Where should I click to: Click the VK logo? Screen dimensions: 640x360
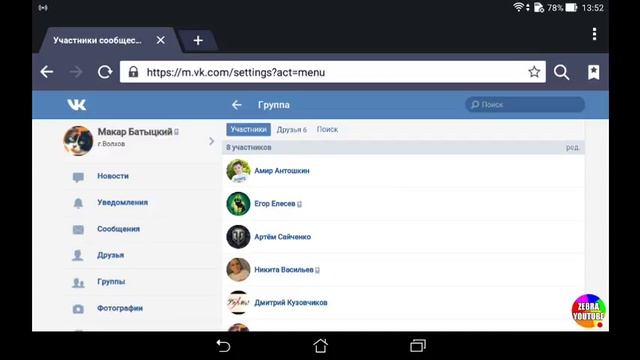[x=76, y=105]
